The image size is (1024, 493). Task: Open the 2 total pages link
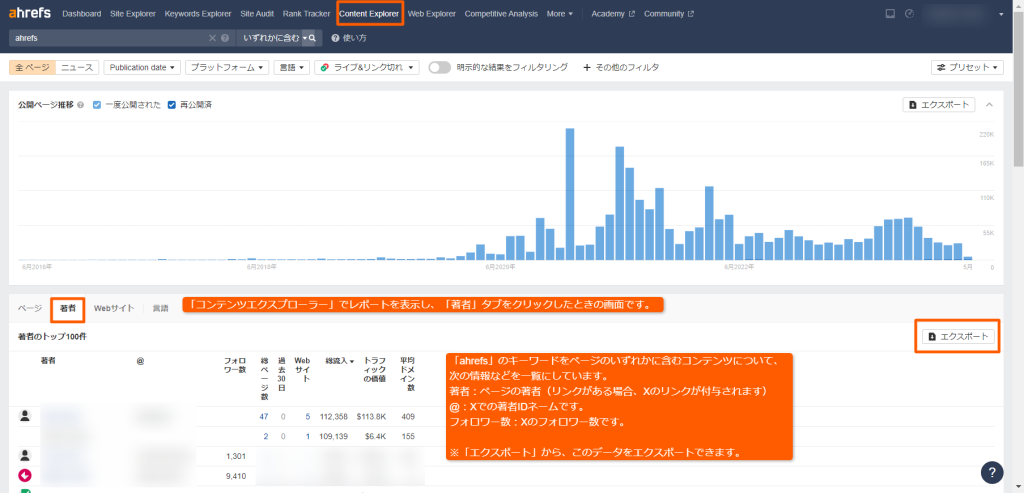[x=266, y=436]
